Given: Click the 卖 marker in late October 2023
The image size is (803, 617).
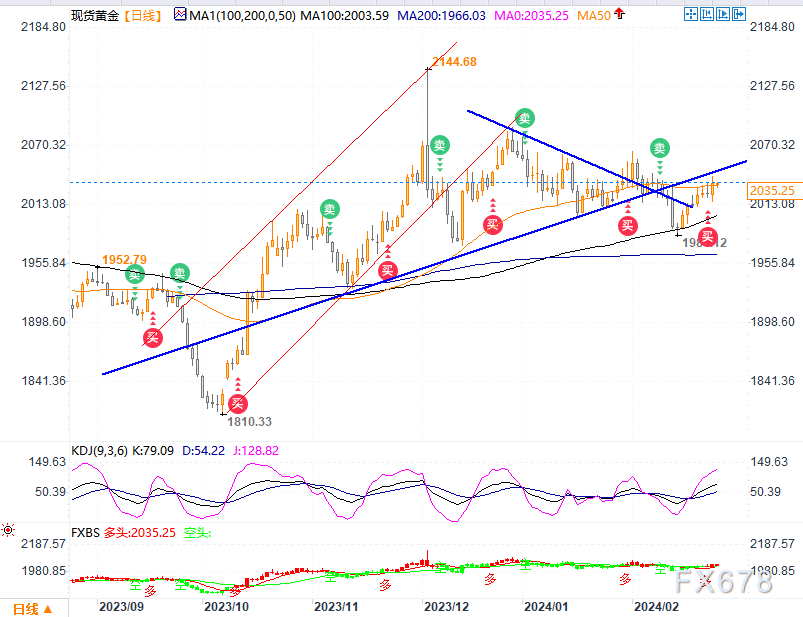Looking at the screenshot, I should tap(330, 209).
